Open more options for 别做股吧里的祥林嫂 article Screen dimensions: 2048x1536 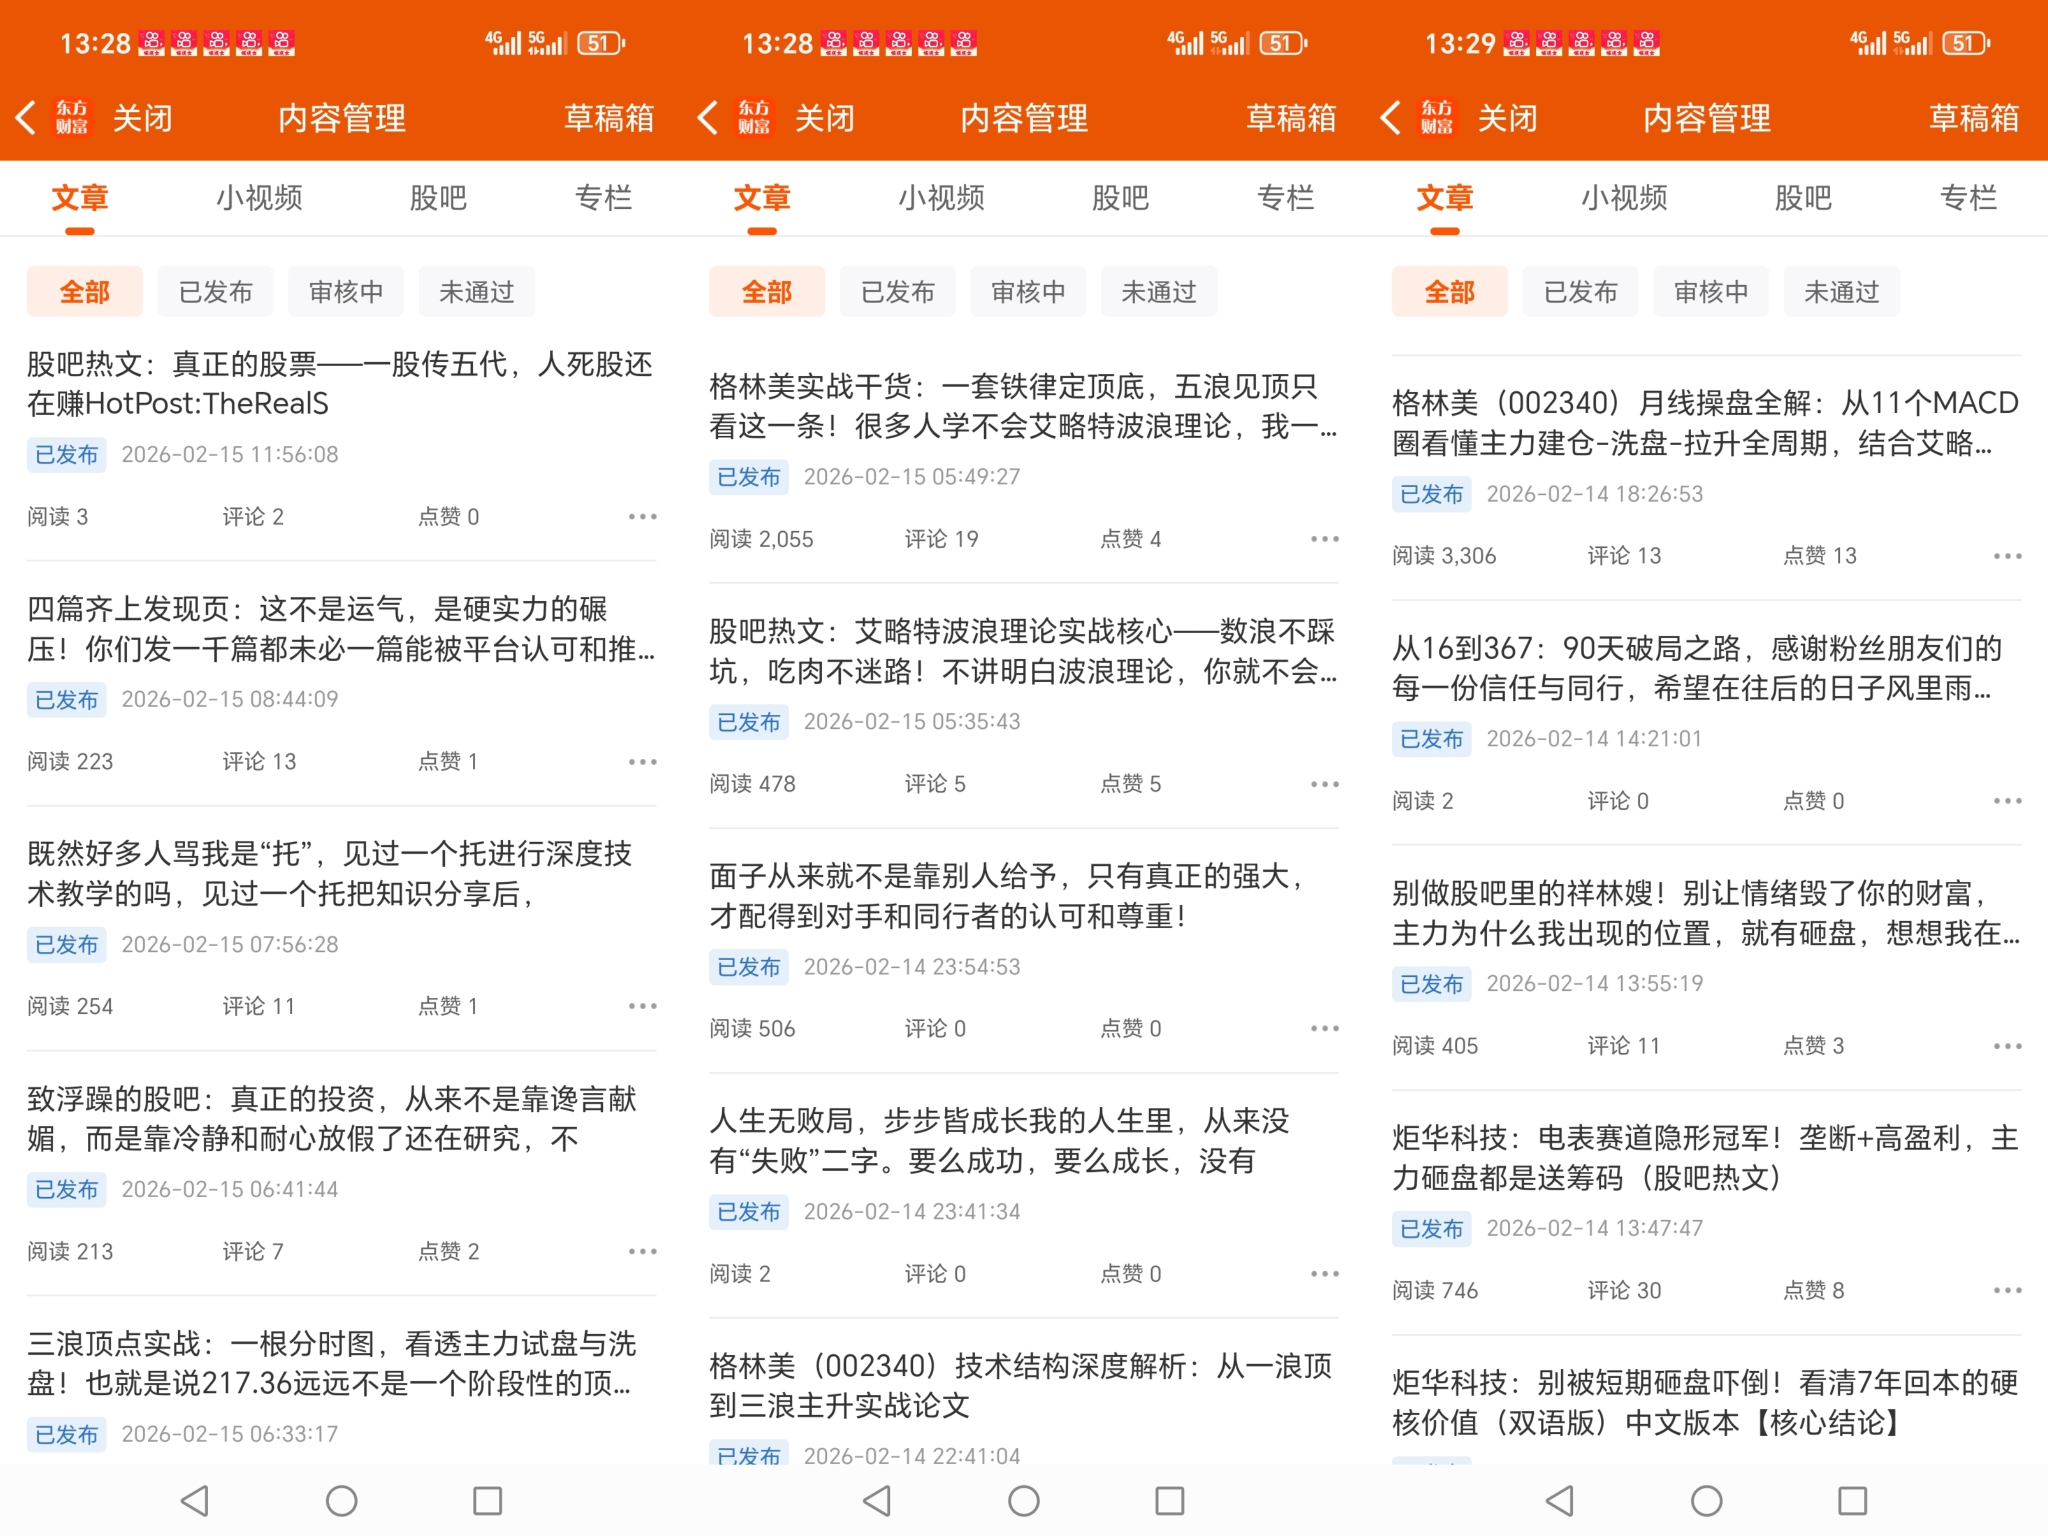(x=2007, y=1046)
